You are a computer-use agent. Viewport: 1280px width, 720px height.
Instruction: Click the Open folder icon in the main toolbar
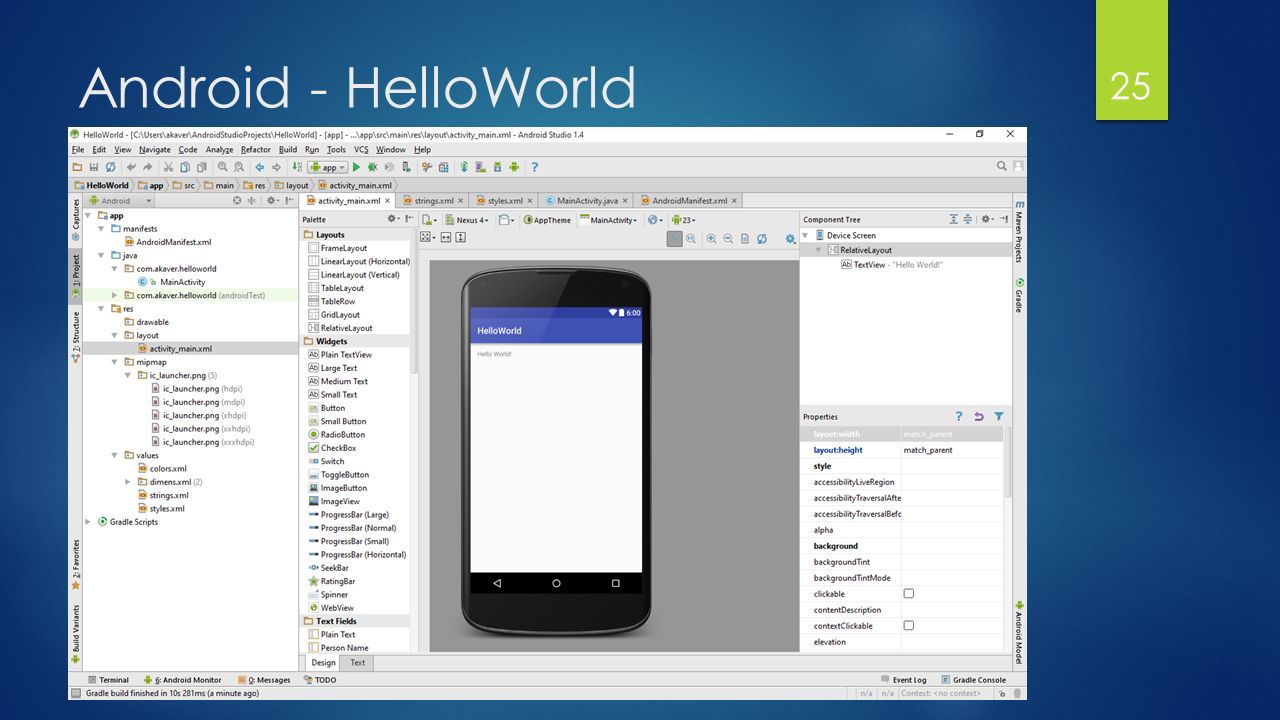pyautogui.click(x=77, y=167)
